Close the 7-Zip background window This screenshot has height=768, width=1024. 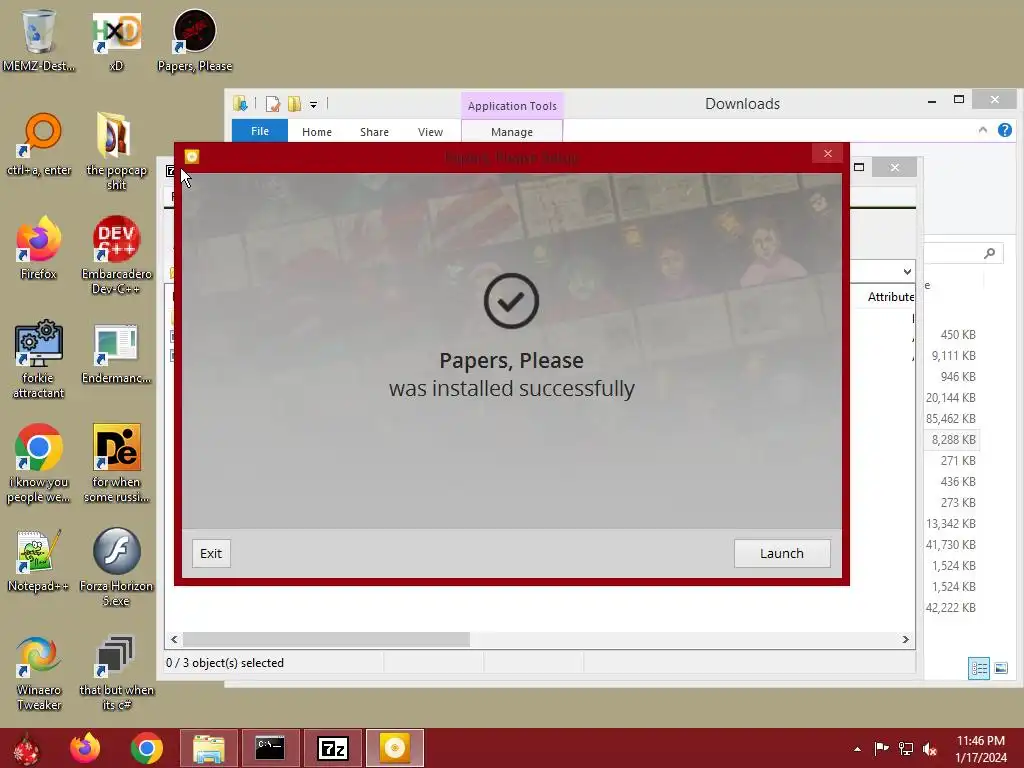point(895,167)
